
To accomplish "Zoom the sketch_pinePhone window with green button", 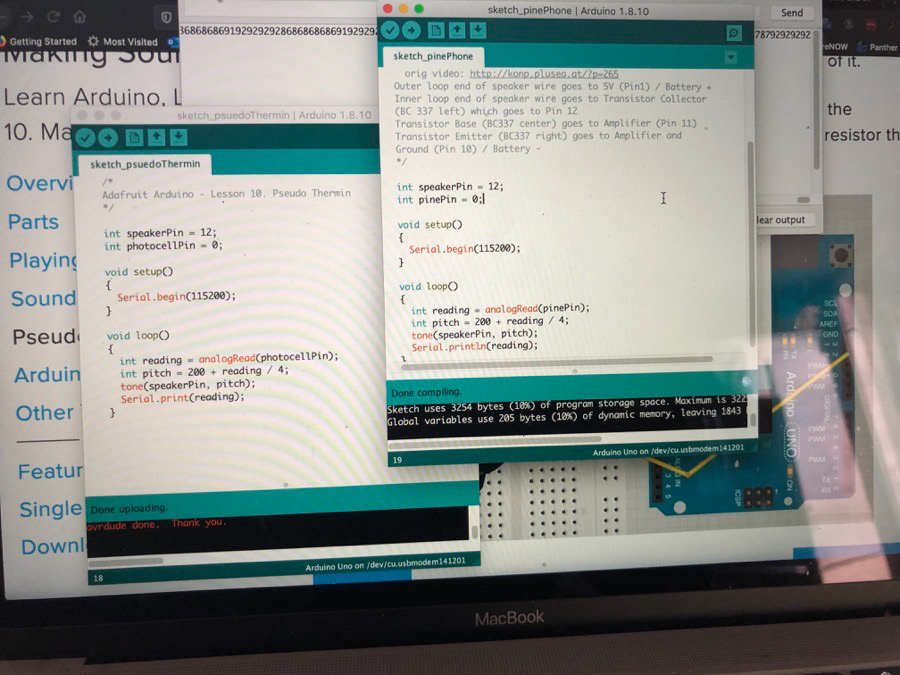I will pos(419,9).
